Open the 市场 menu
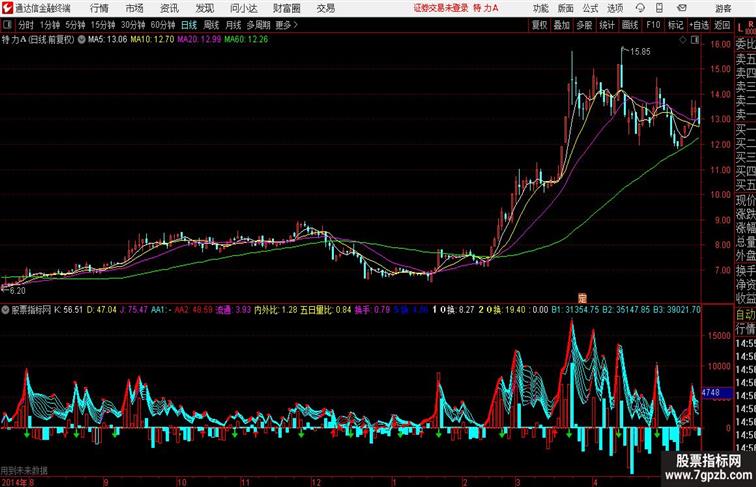 (134, 8)
